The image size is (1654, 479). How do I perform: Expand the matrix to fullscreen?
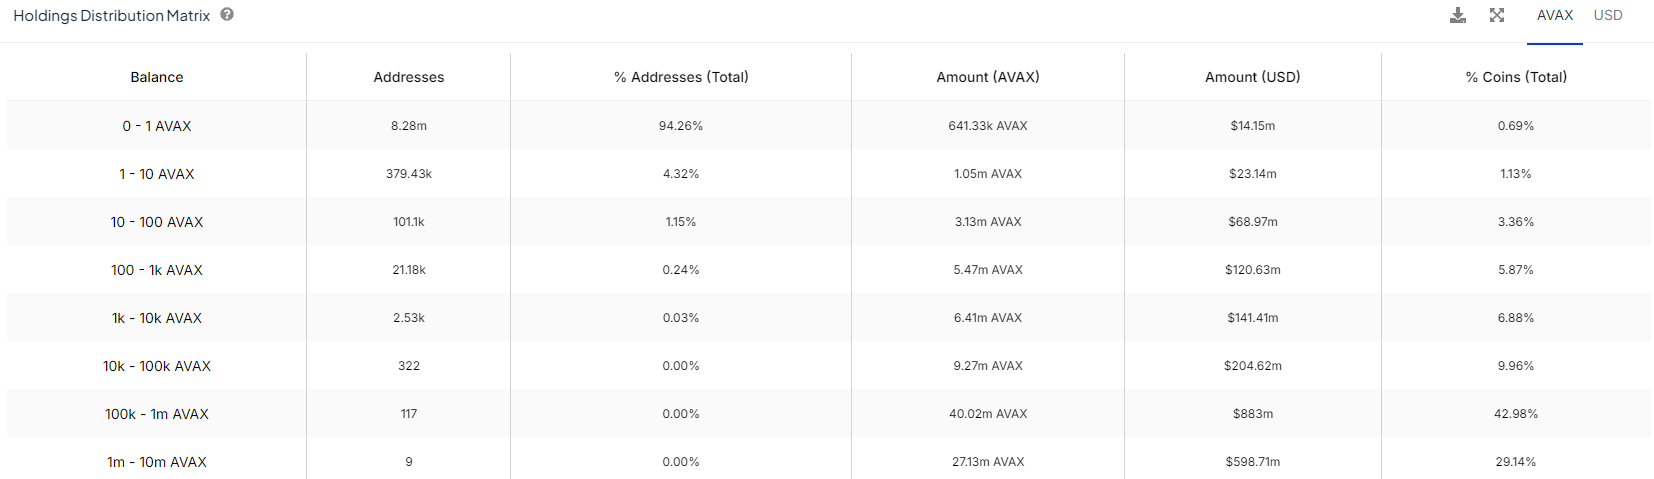tap(1497, 15)
